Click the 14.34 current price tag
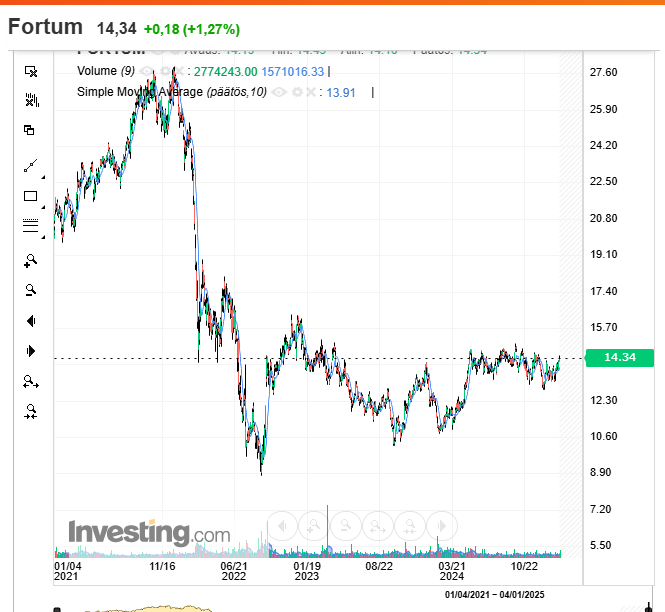 click(x=620, y=358)
